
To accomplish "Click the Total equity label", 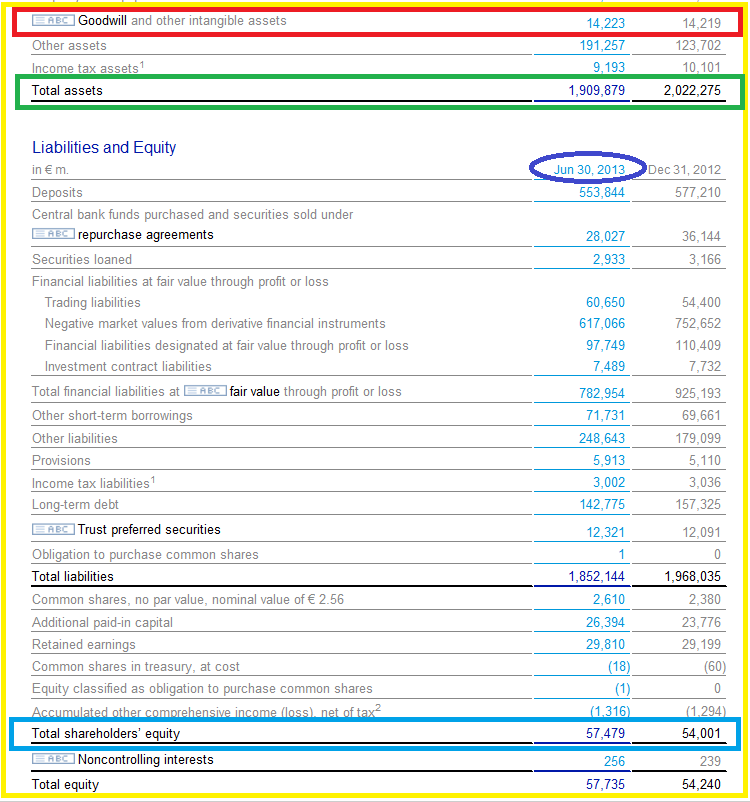I will [x=65, y=785].
